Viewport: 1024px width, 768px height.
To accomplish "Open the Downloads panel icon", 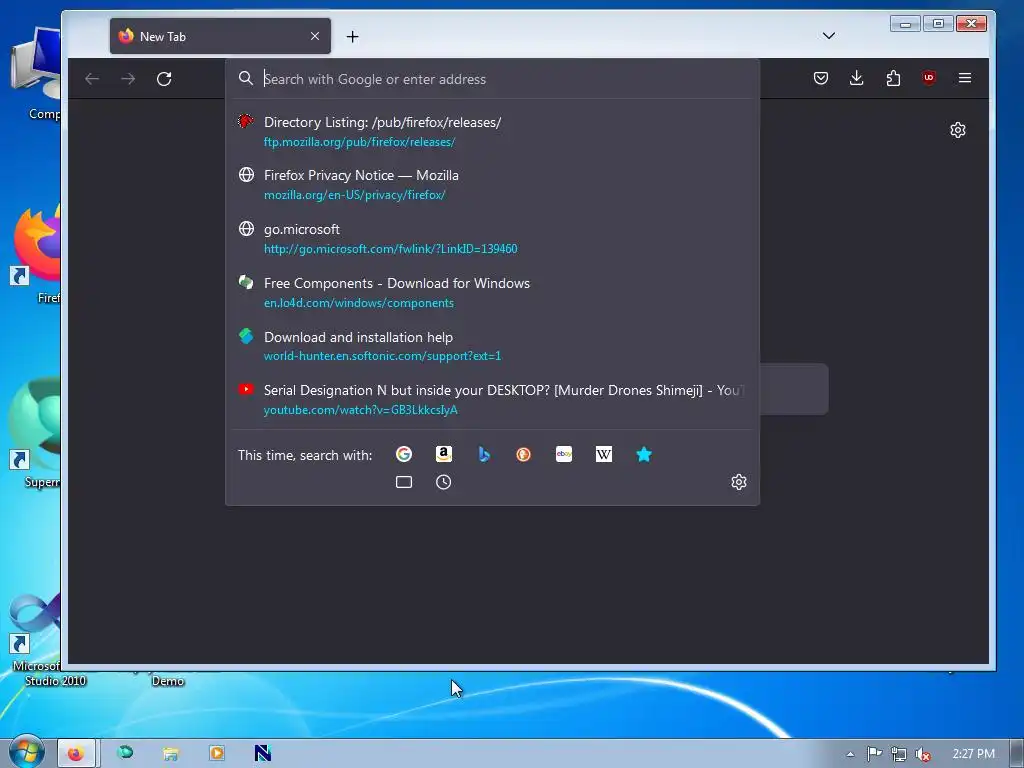I will (857, 78).
